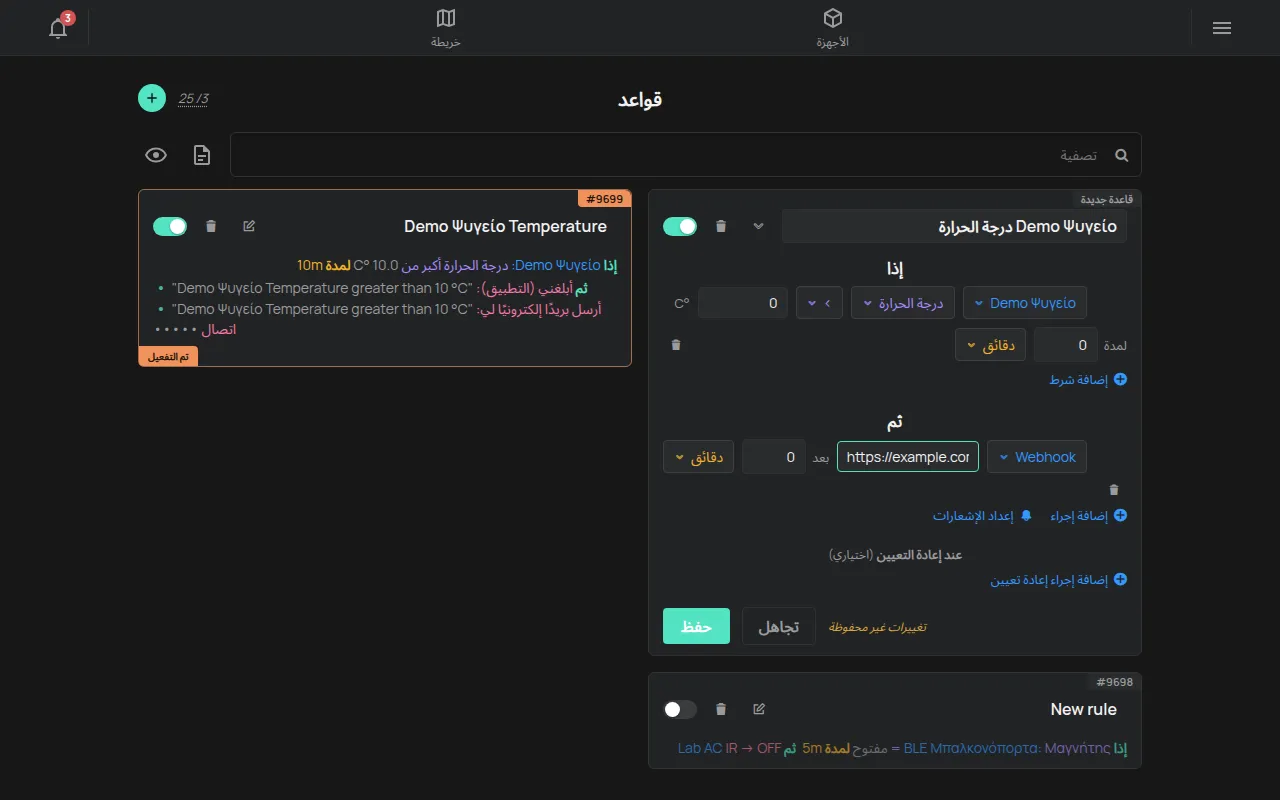Click the 25/3 rule count text
The image size is (1280, 800).
pyautogui.click(x=194, y=98)
